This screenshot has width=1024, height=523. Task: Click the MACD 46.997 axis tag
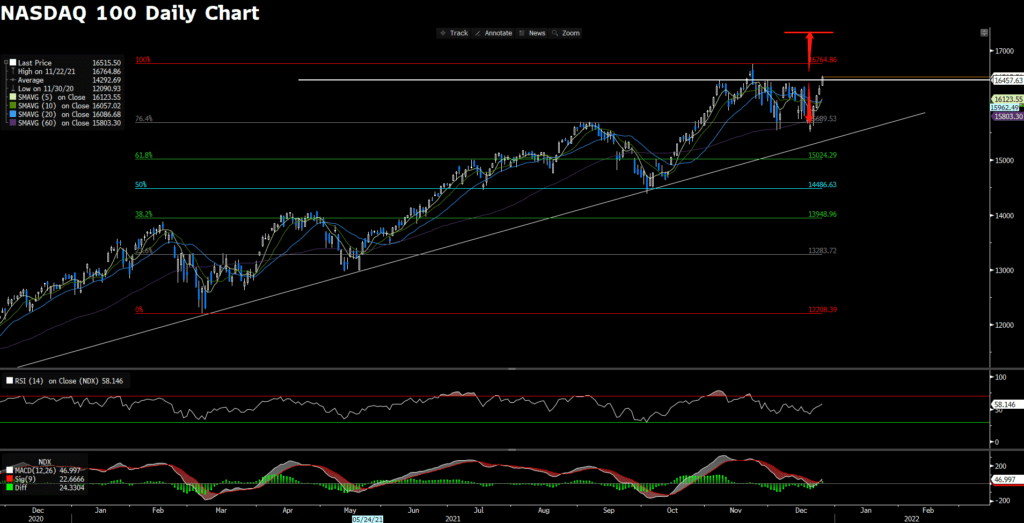(1006, 479)
